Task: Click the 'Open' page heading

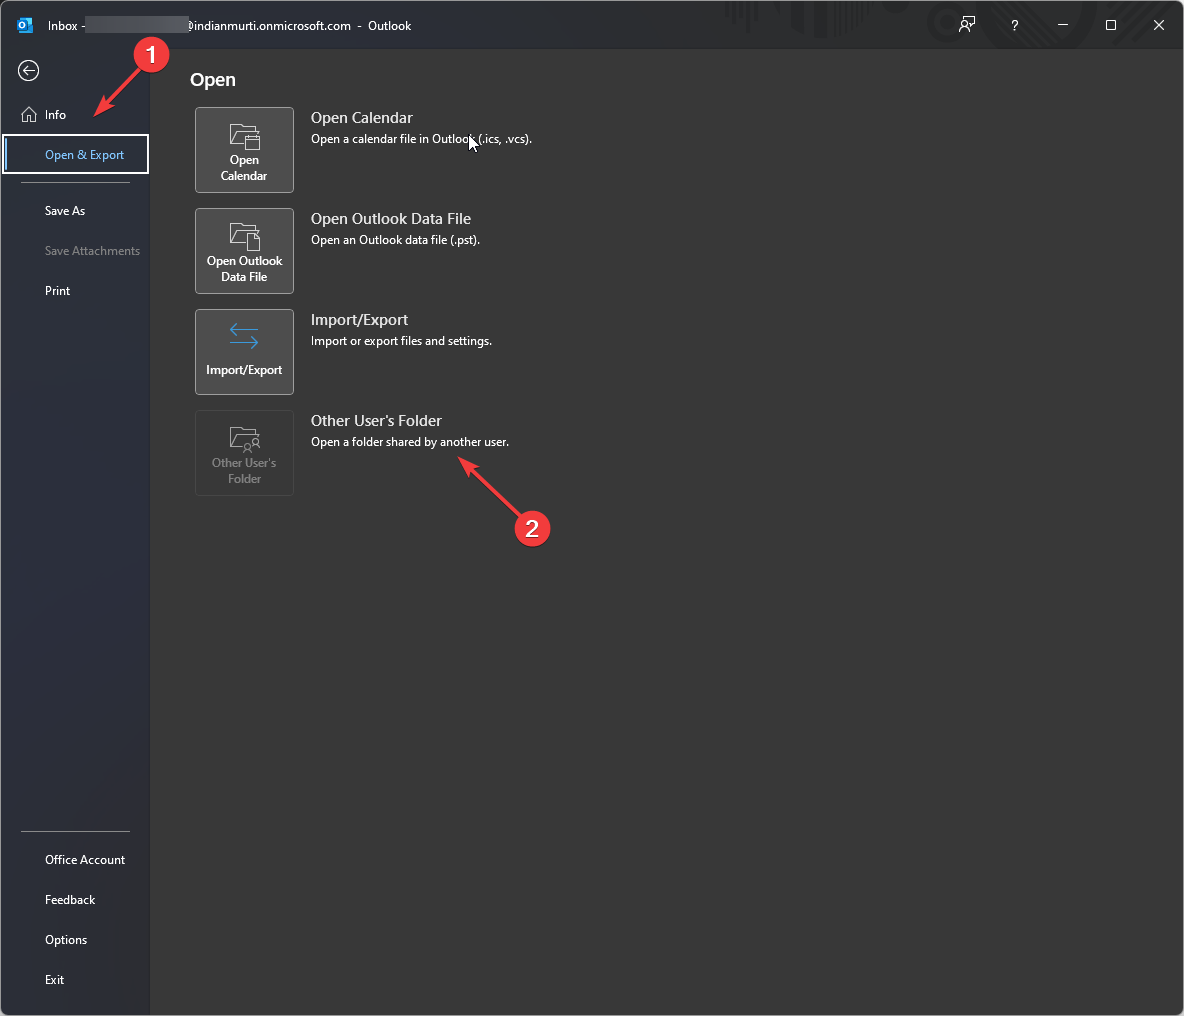Action: [213, 80]
